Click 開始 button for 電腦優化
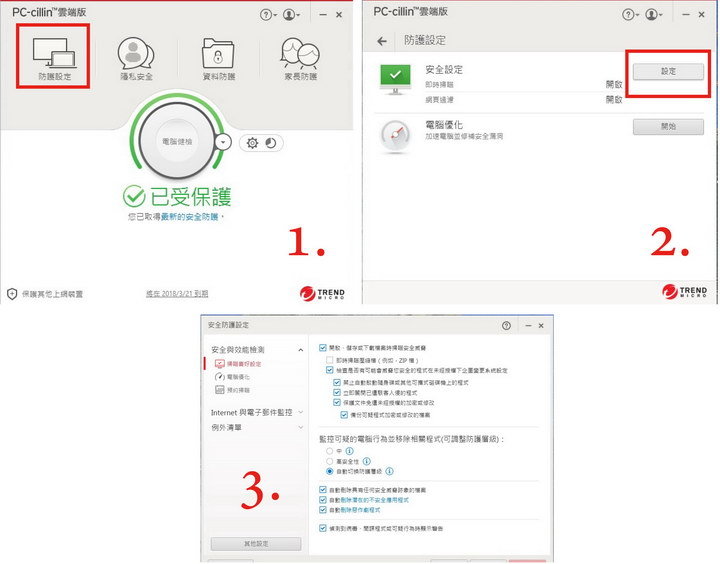Screen dimensions: 720x564 pyautogui.click(x=668, y=126)
